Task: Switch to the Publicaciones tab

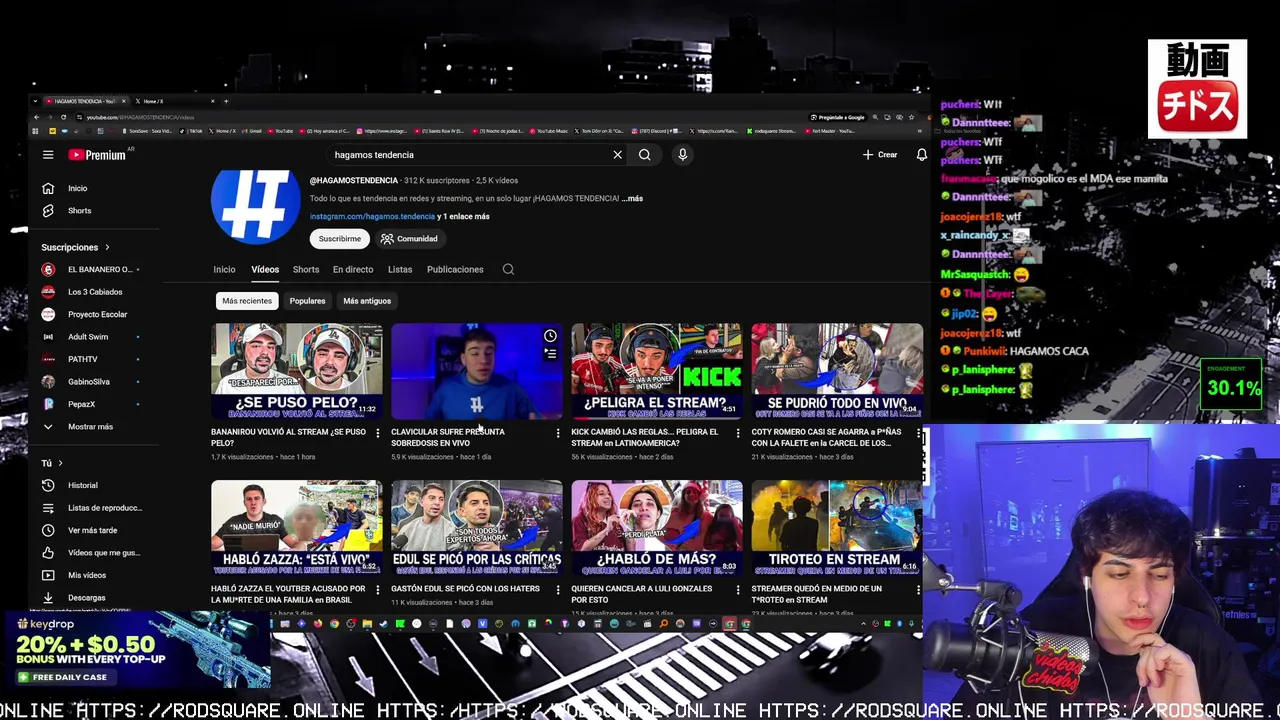Action: (455, 269)
